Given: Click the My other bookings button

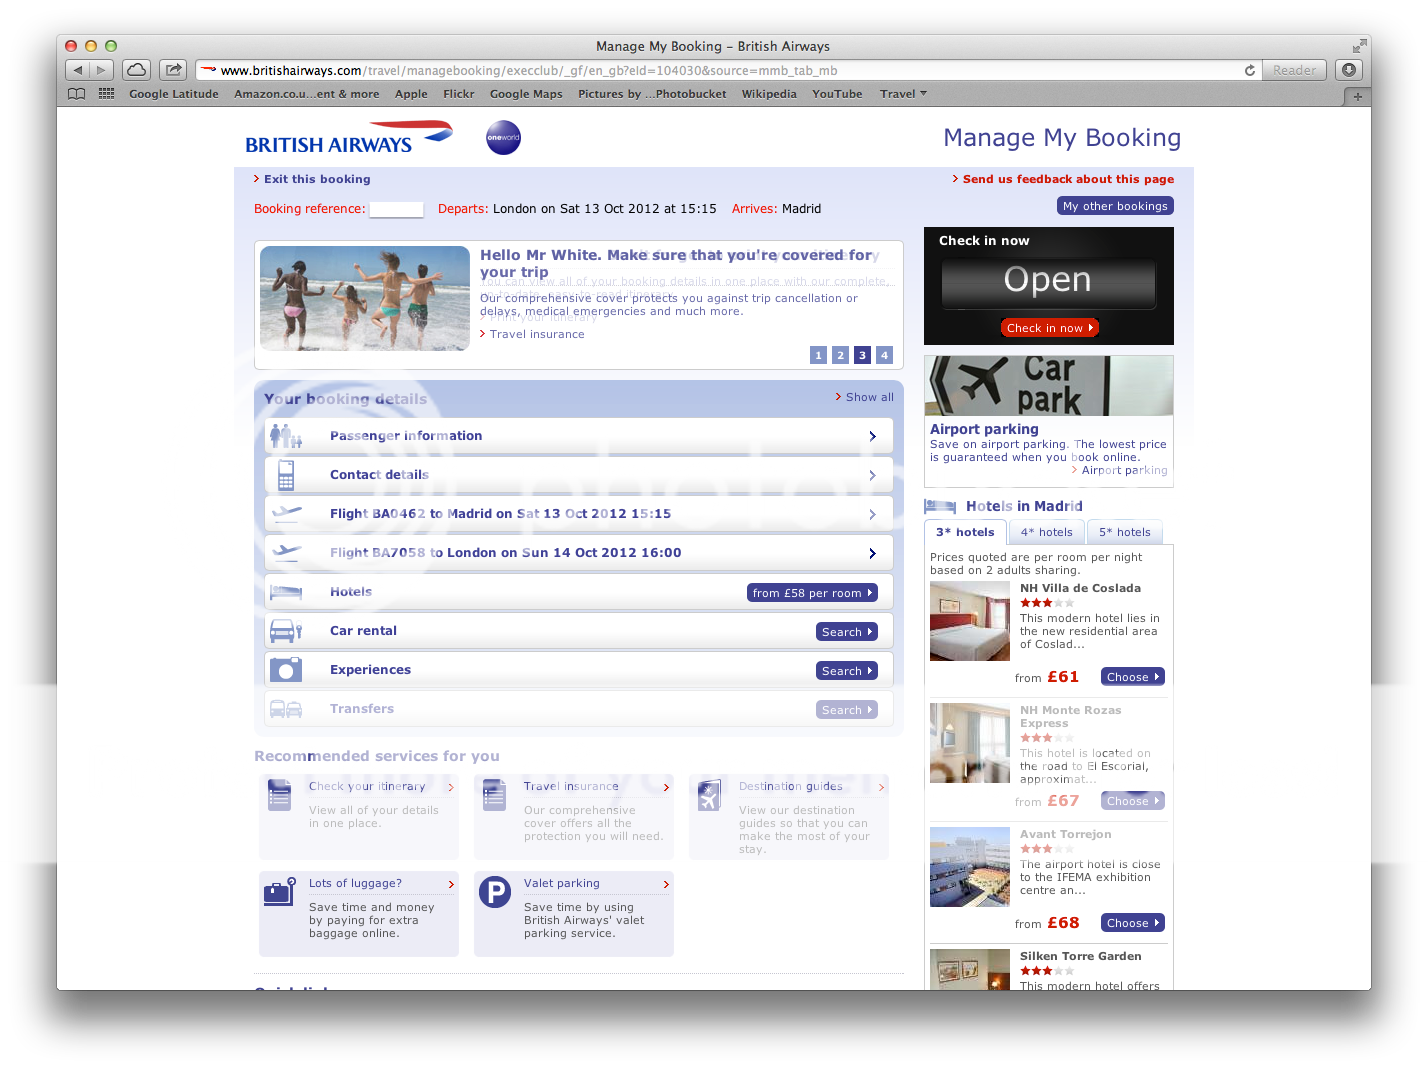Looking at the screenshot, I should coord(1114,206).
